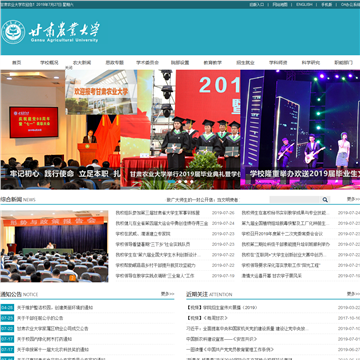Open the 07-22 甘肃农业大学 公告 notice
The image size is (360, 360).
[x=53, y=329]
